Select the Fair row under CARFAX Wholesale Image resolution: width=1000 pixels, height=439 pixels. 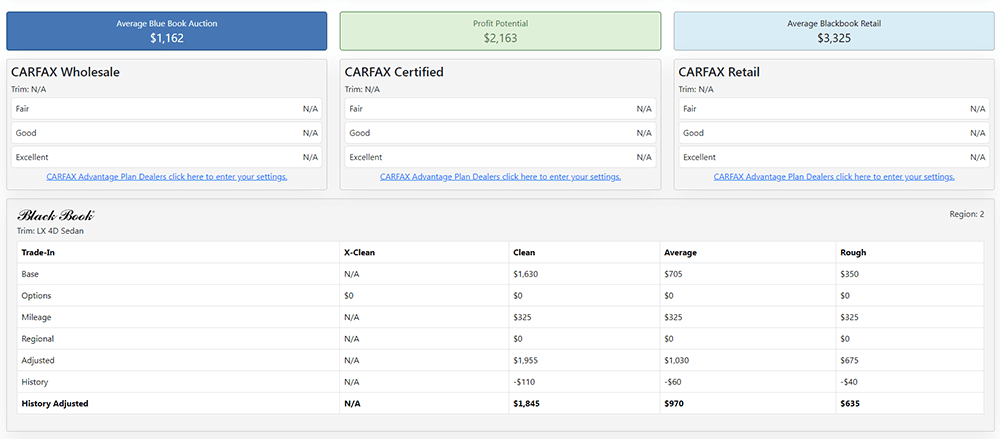(166, 109)
